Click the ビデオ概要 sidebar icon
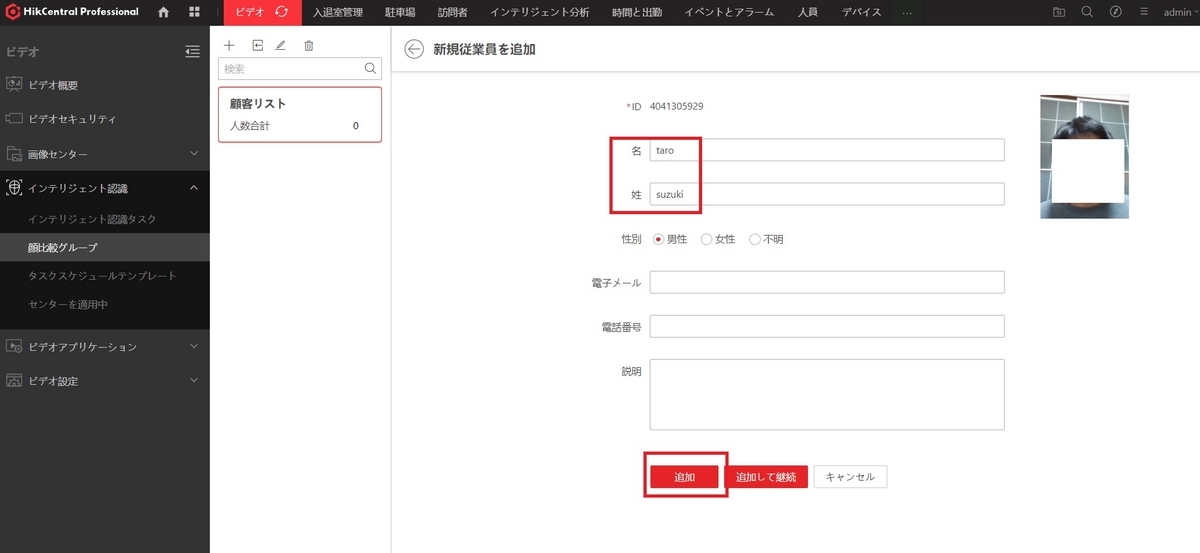Viewport: 1200px width, 553px height. coord(14,85)
